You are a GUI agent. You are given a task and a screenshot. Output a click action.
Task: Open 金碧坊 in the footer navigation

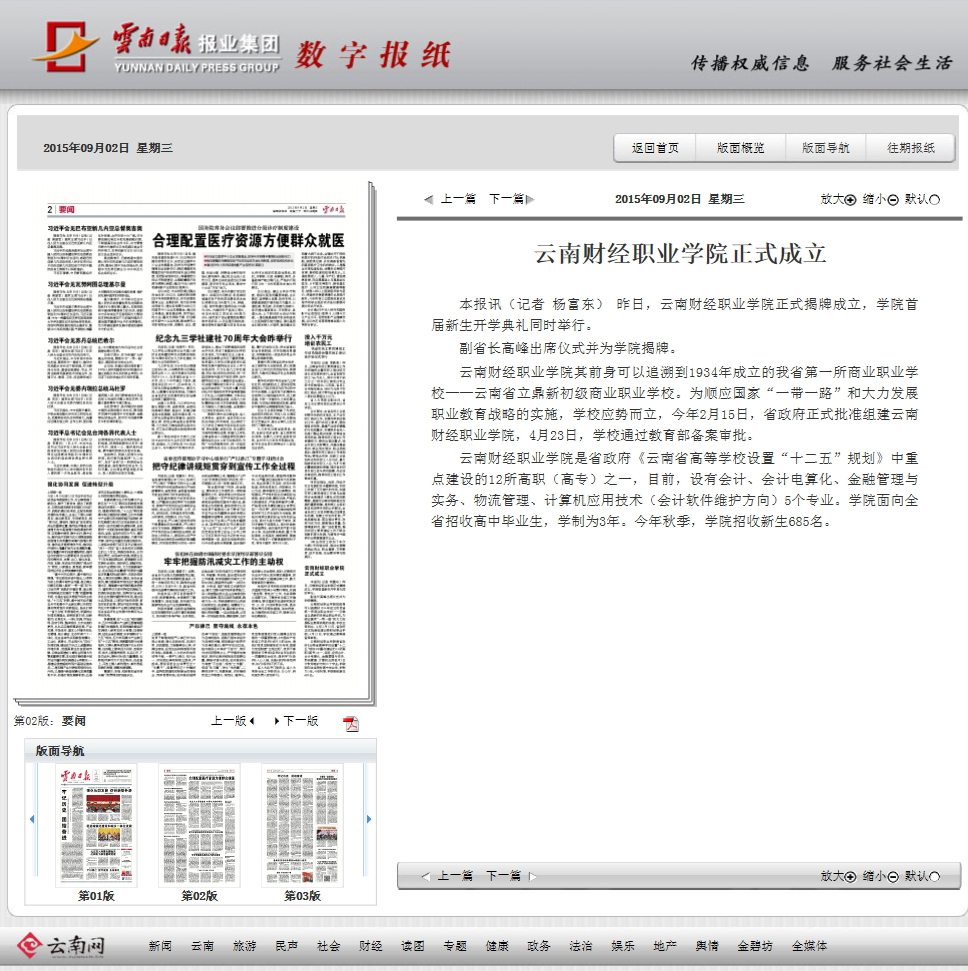pyautogui.click(x=755, y=946)
